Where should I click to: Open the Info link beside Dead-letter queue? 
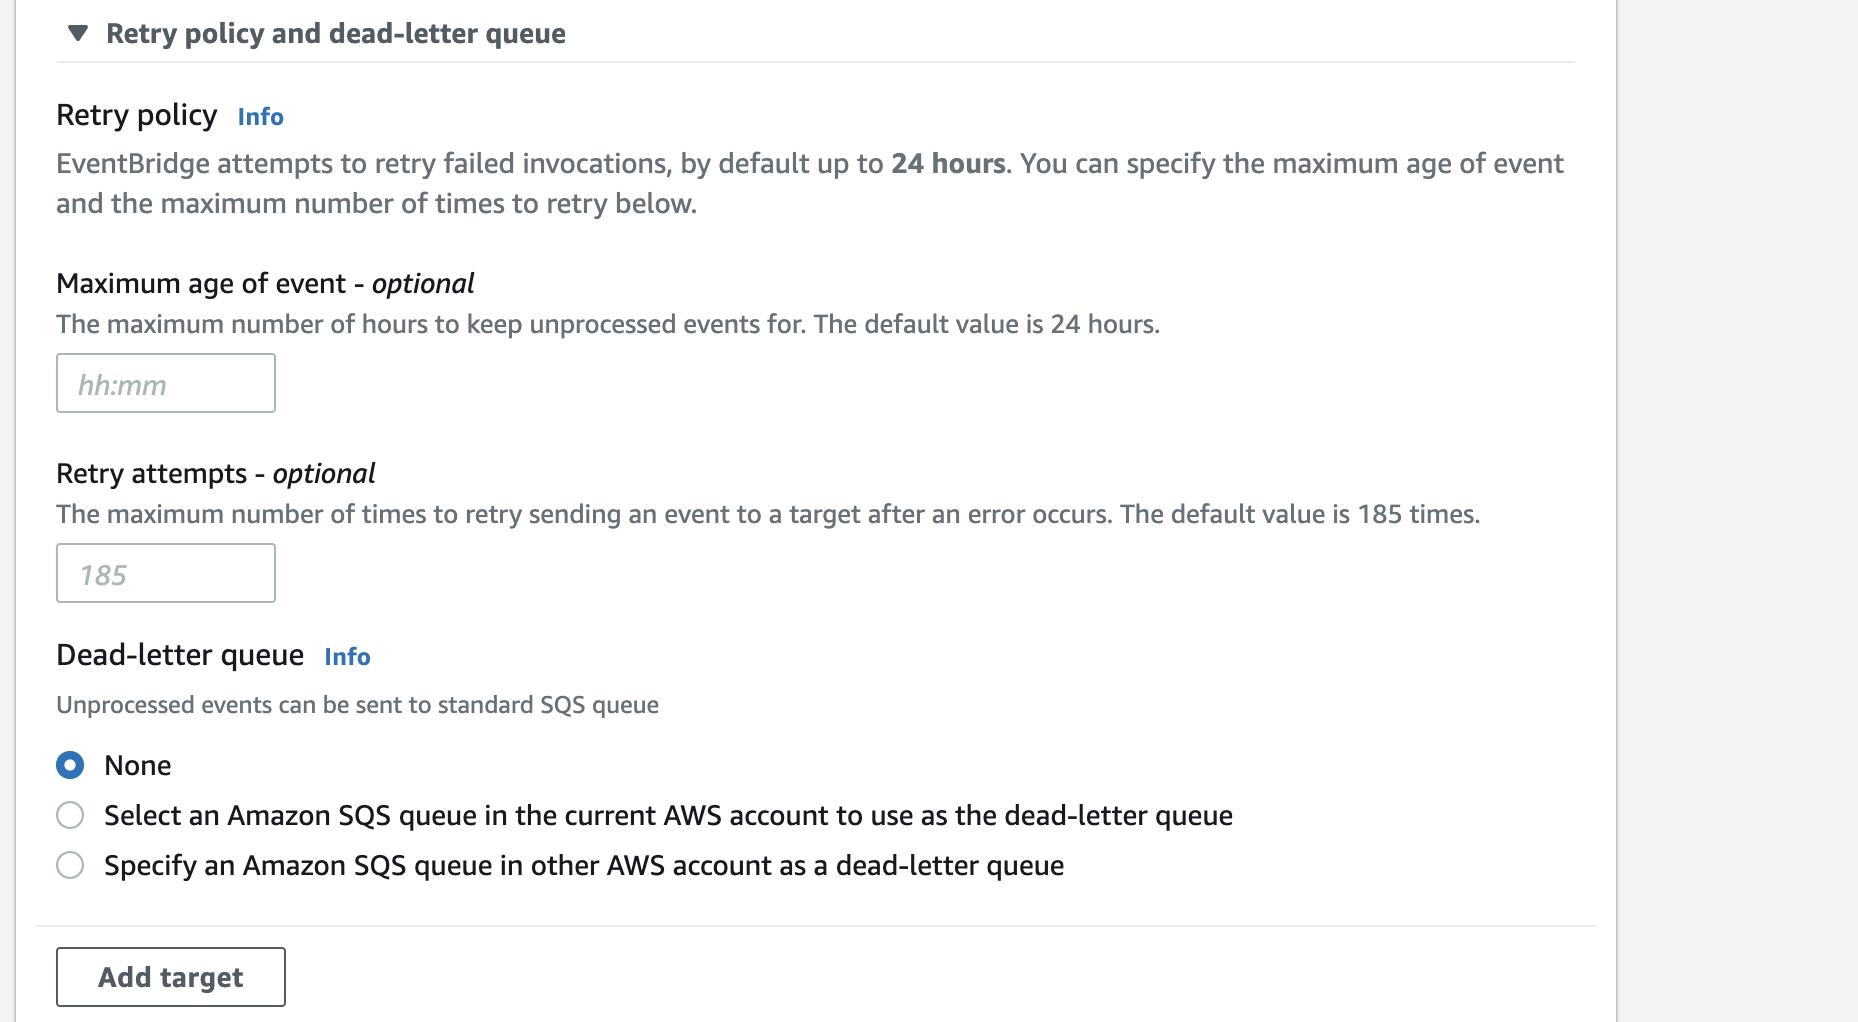347,657
